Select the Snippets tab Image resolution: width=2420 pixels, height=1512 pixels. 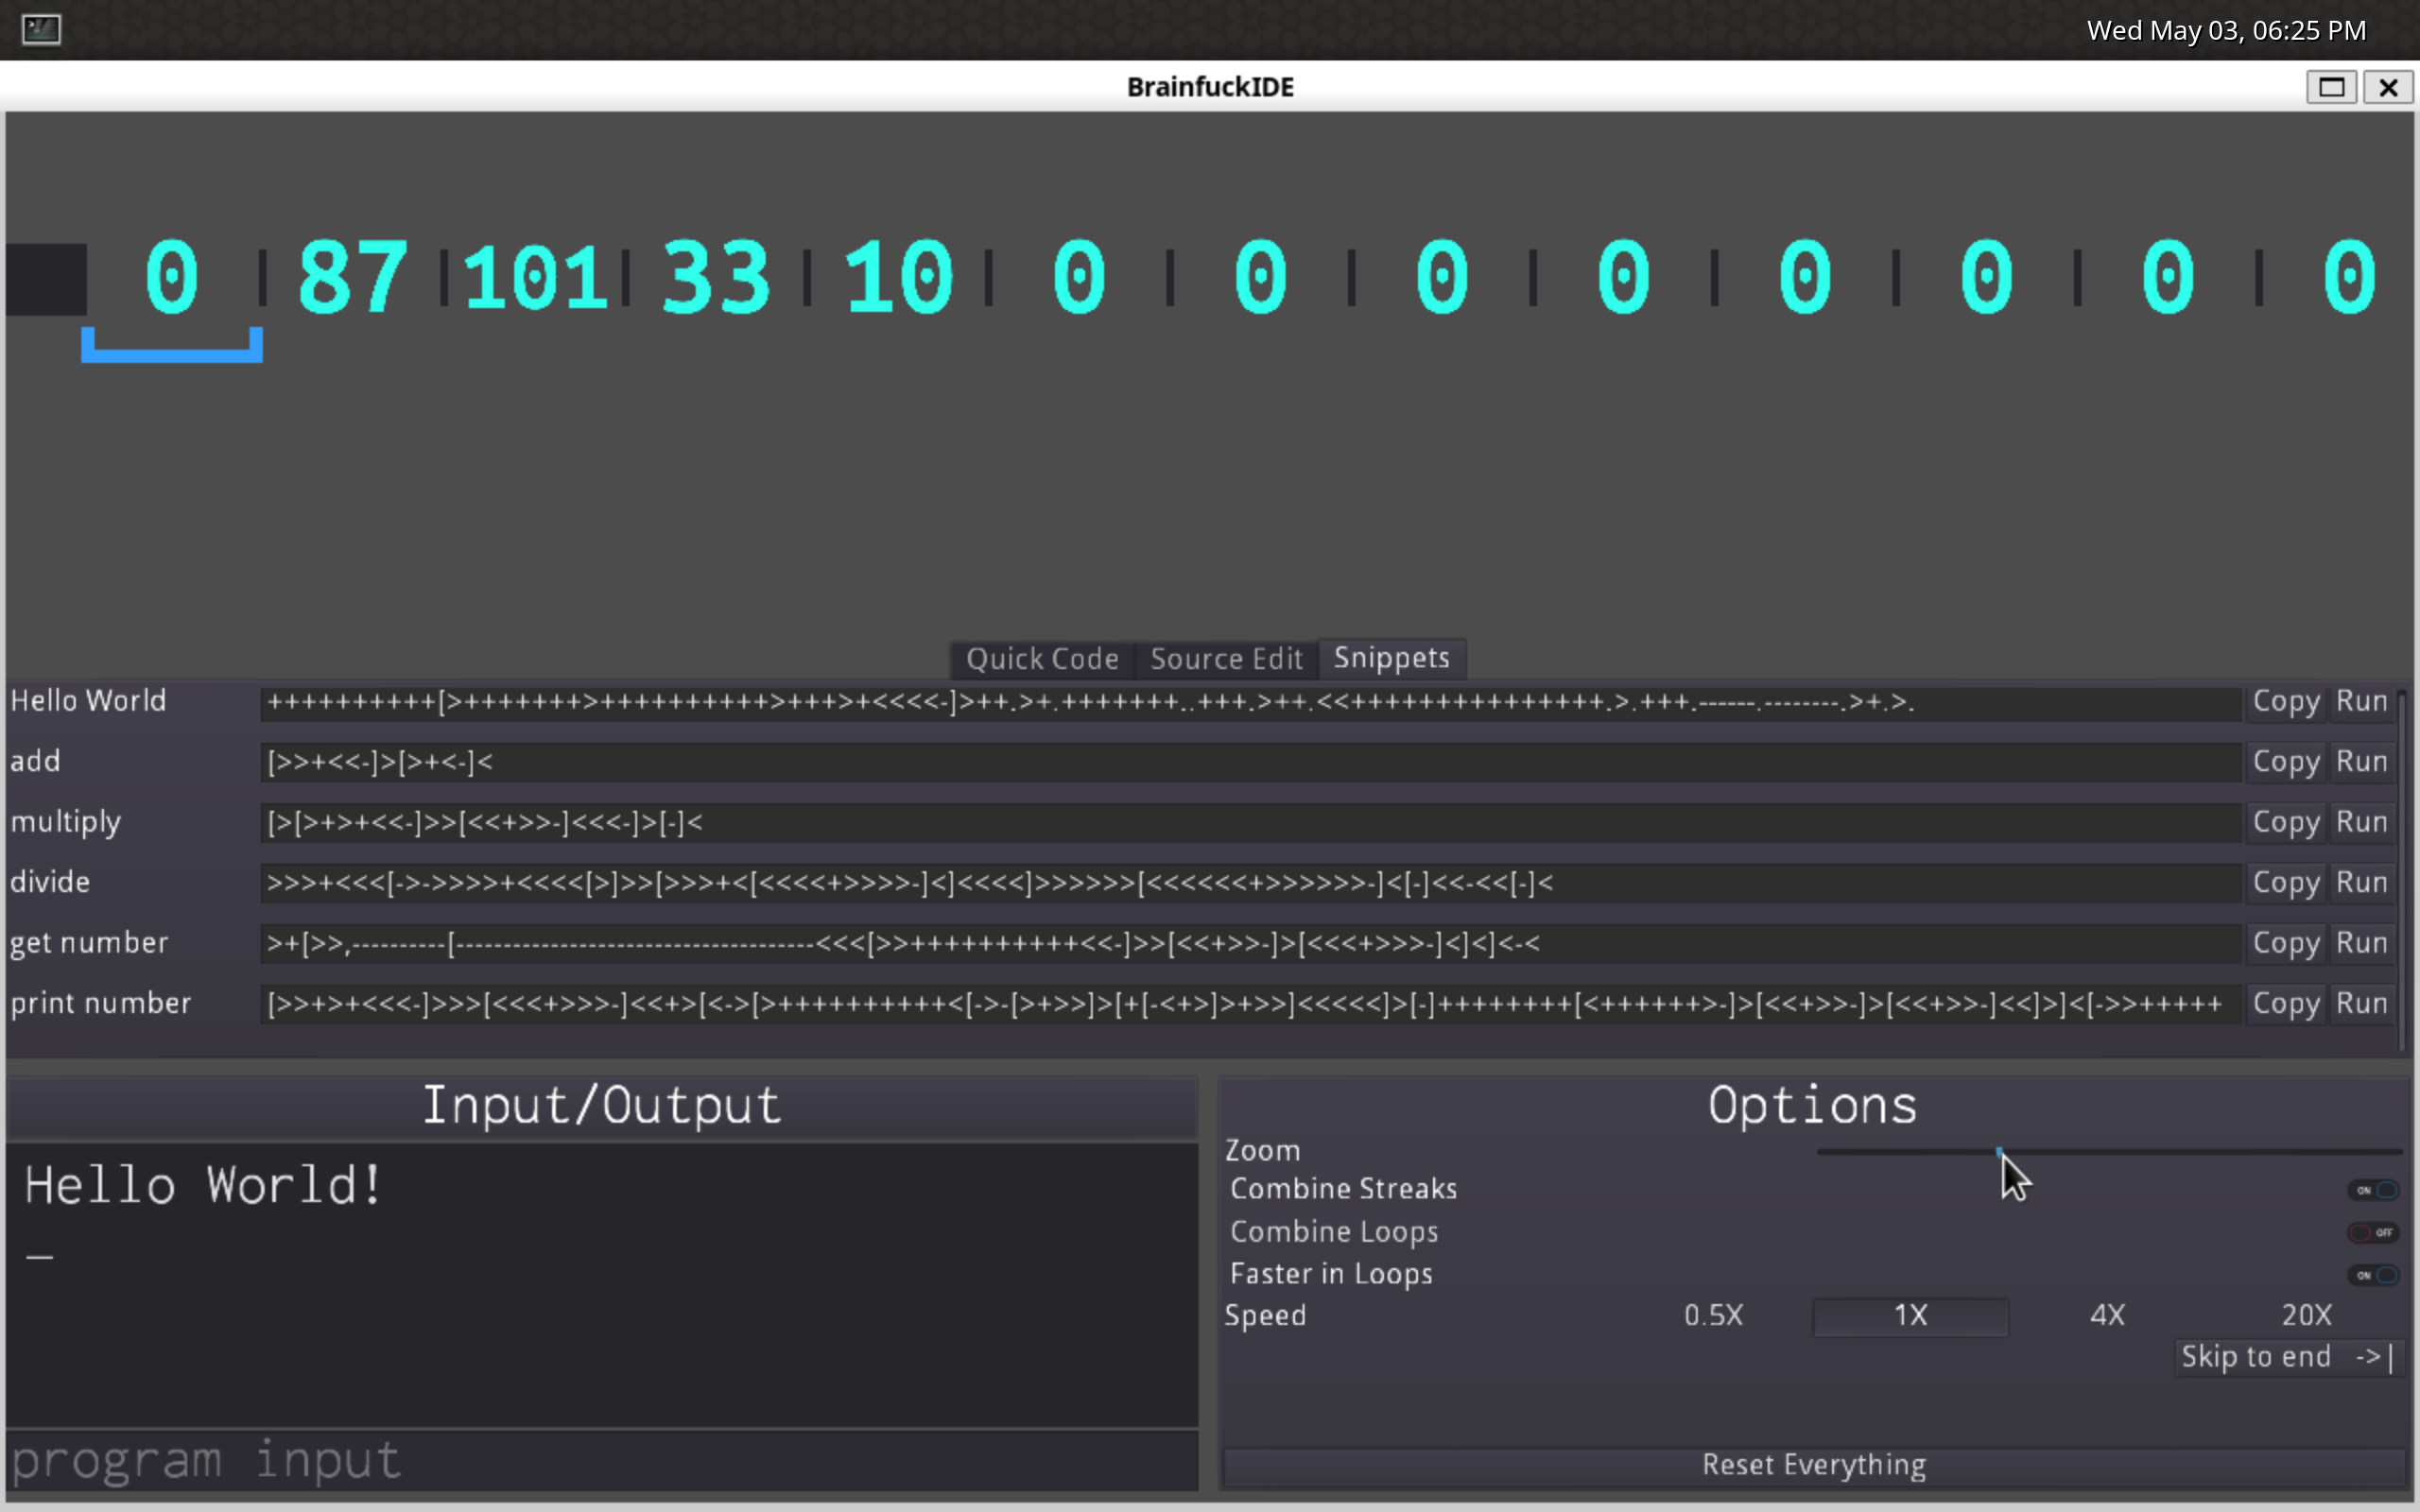[1391, 658]
